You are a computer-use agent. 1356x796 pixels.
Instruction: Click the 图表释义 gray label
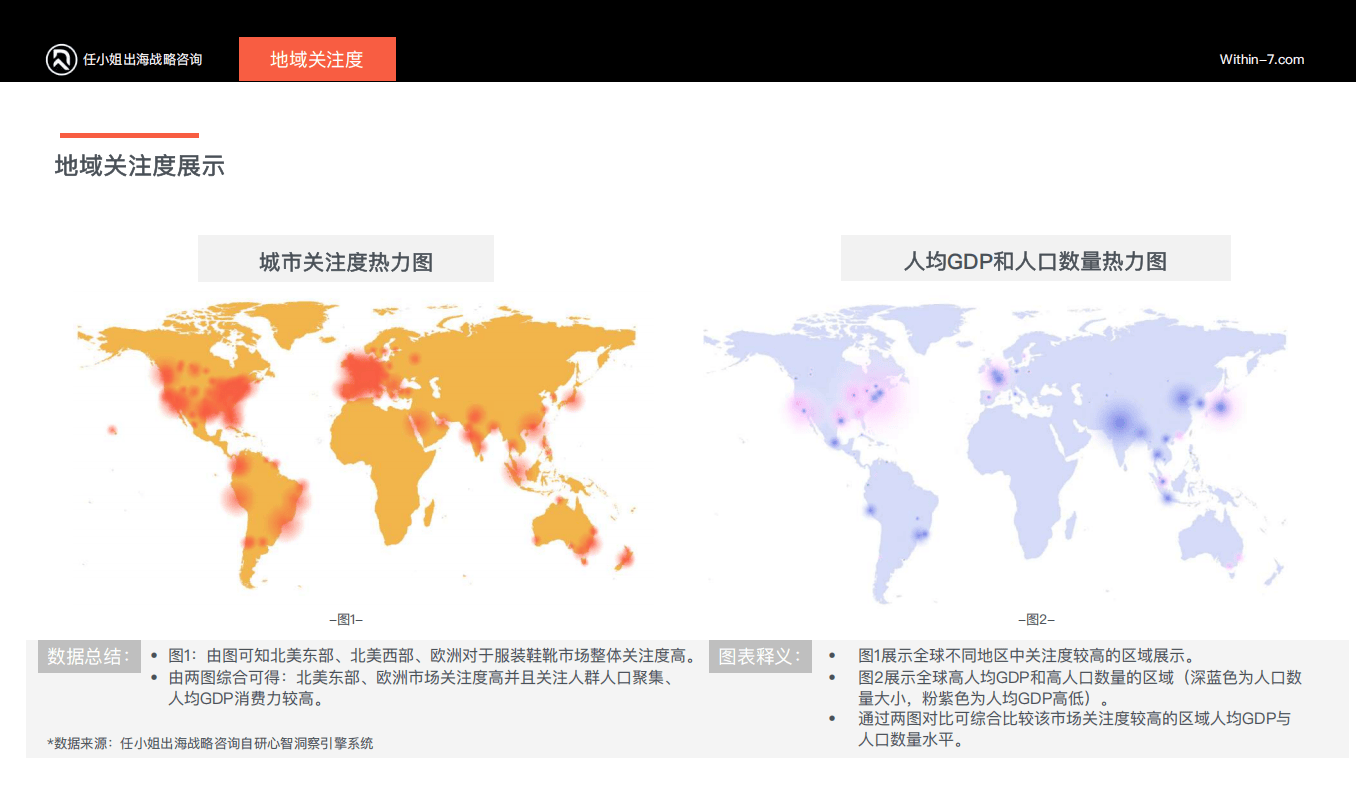point(760,657)
